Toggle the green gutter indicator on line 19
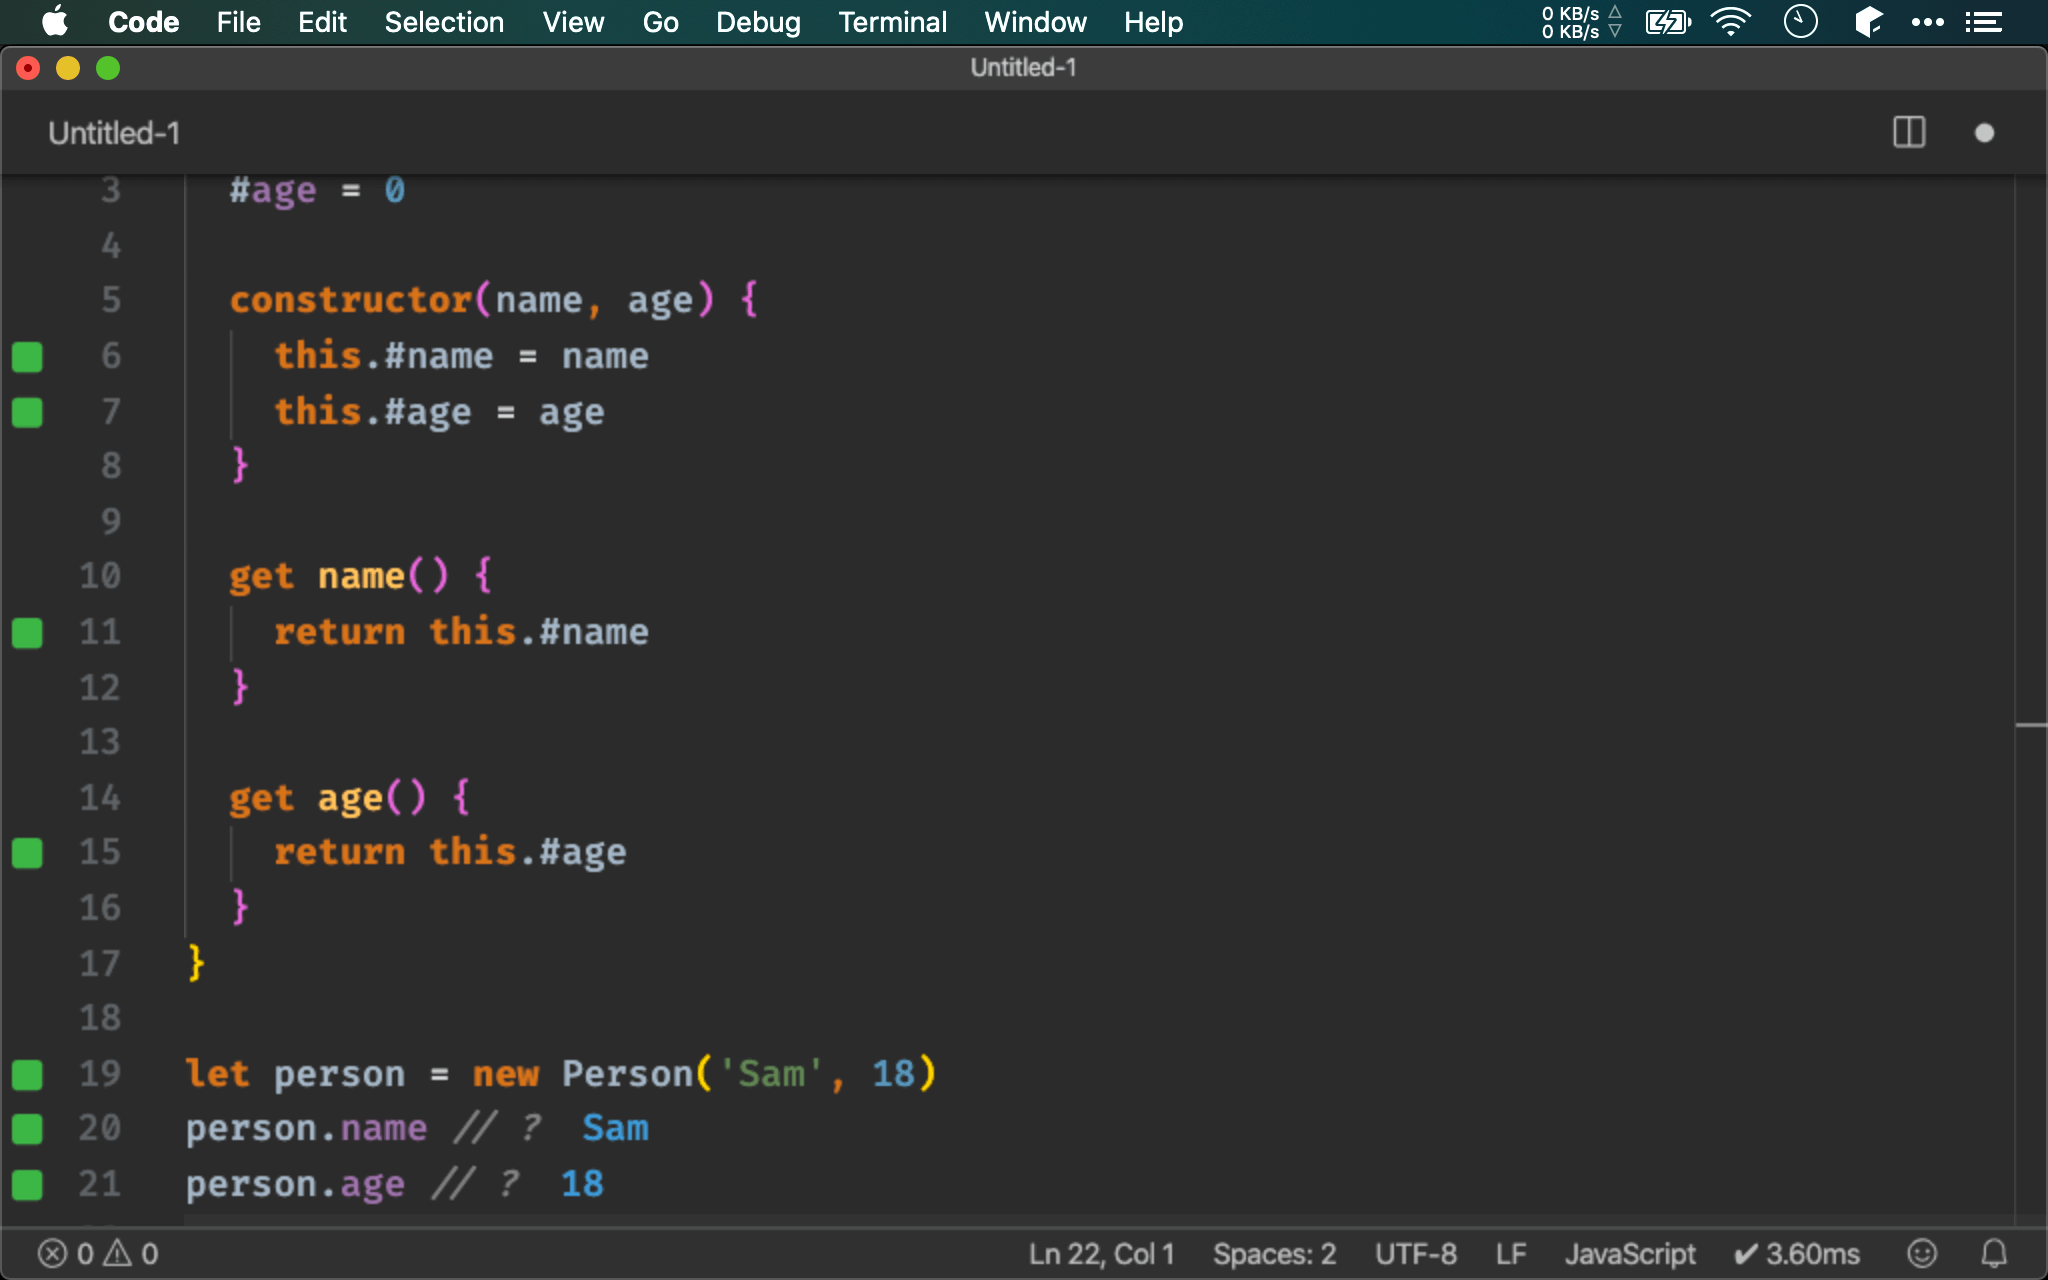This screenshot has height=1280, width=2048. tap(27, 1075)
